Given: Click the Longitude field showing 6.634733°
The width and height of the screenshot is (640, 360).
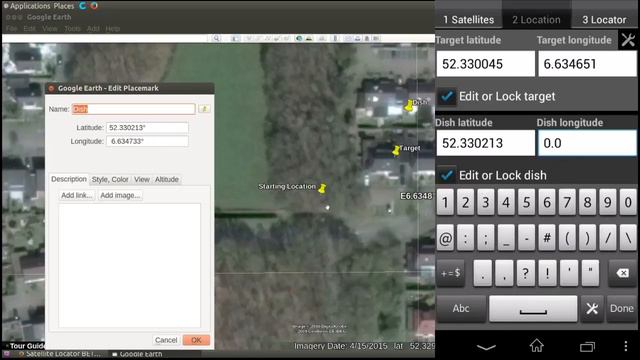Looking at the screenshot, I should pyautogui.click(x=147, y=141).
